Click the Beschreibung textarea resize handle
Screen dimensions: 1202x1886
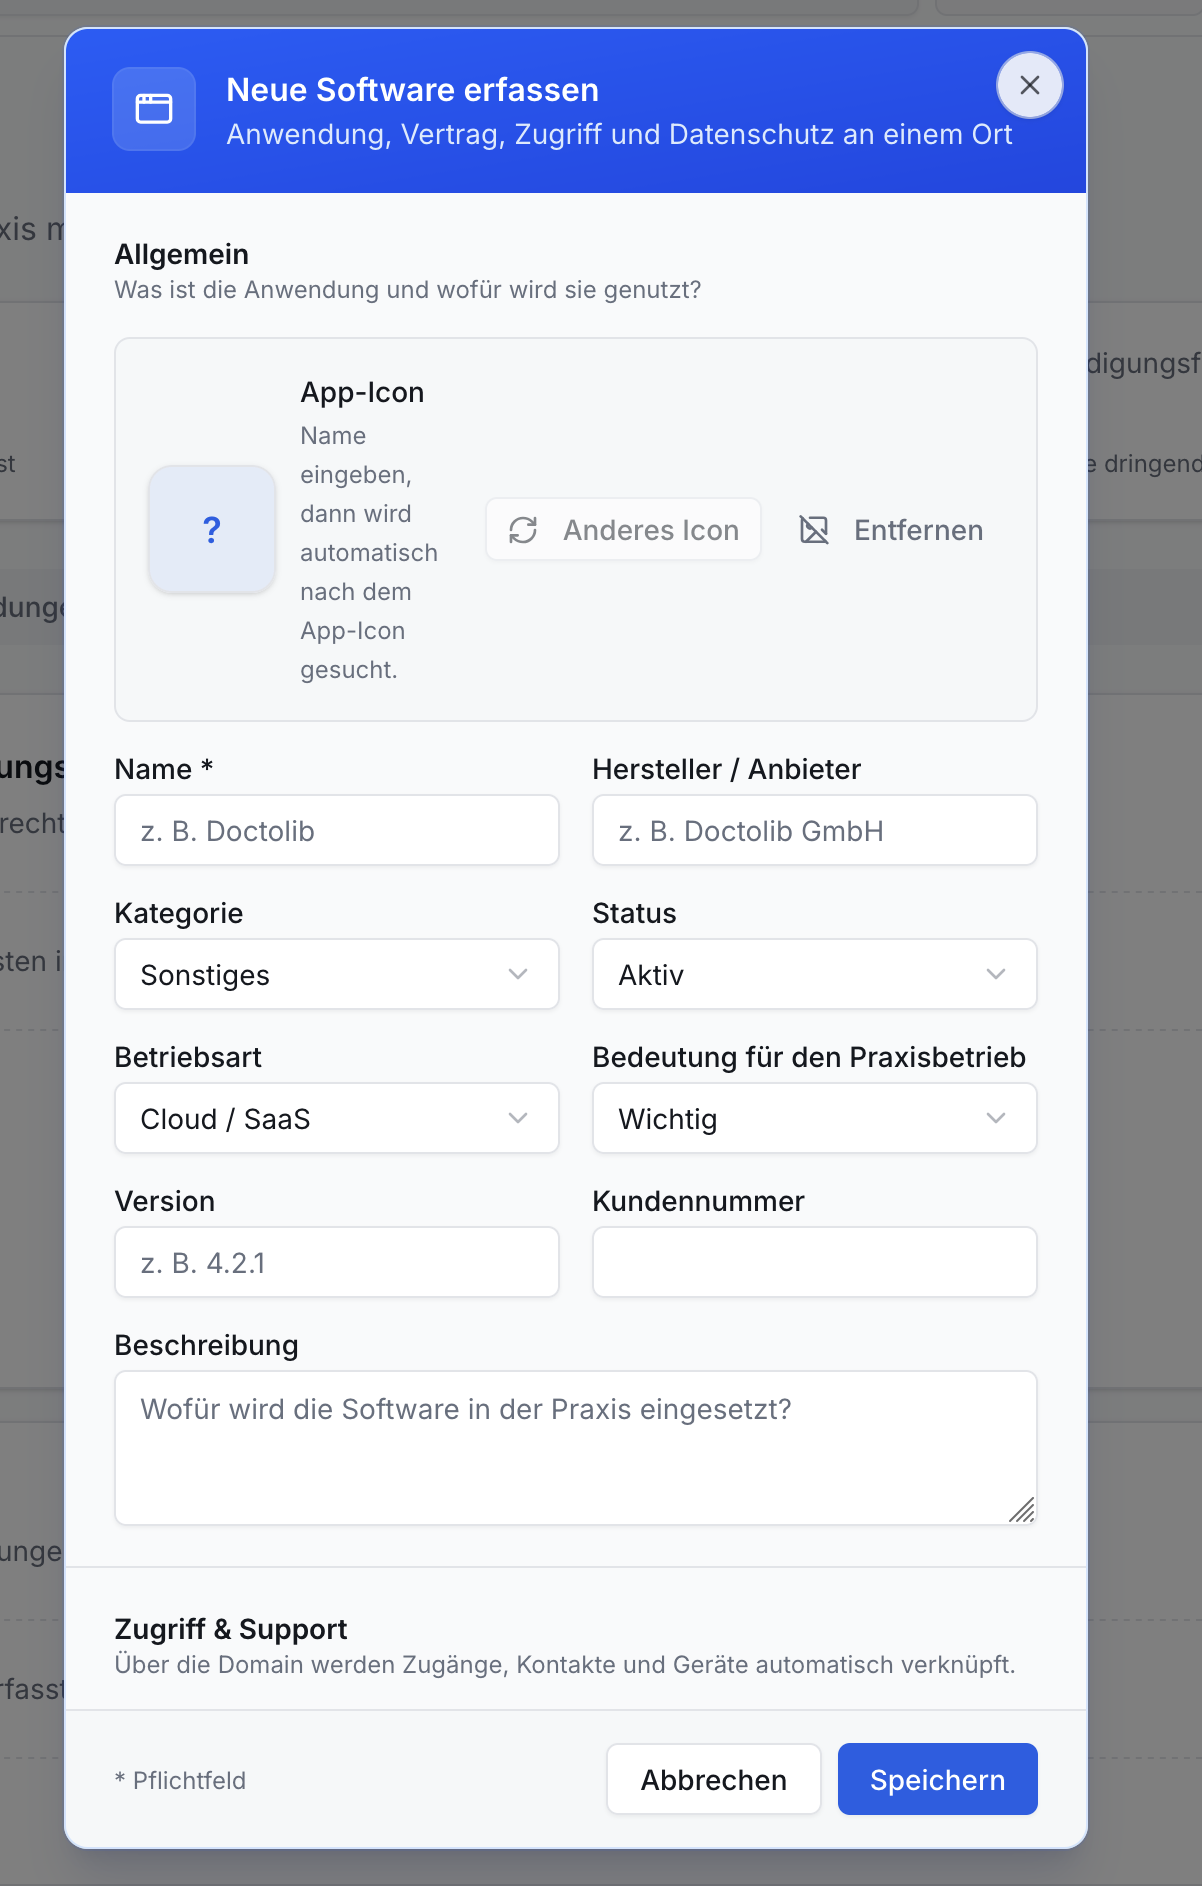point(1023,1510)
